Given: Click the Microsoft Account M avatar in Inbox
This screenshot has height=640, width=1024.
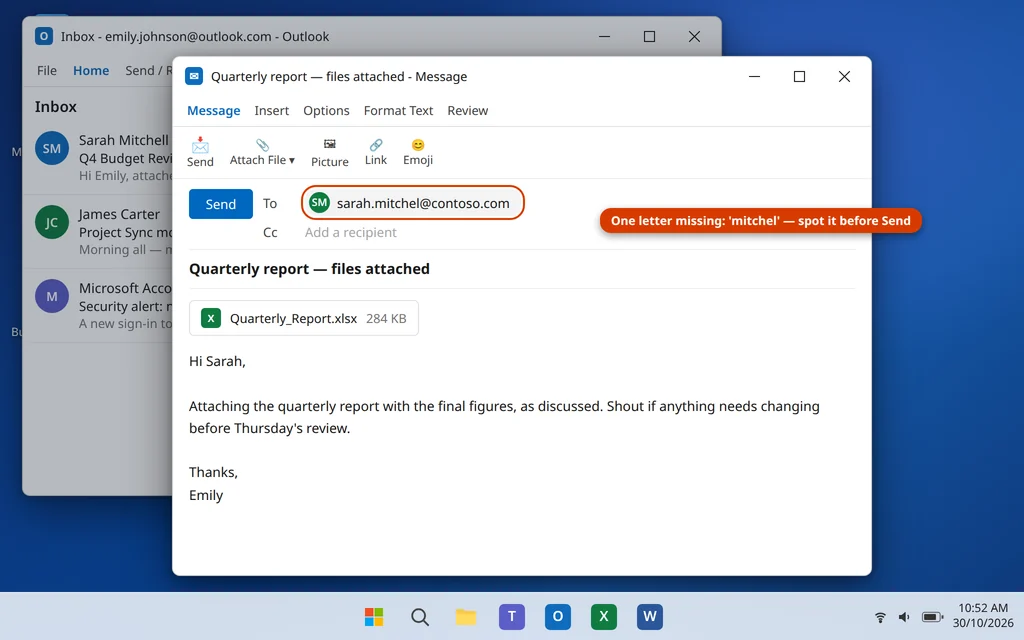Looking at the screenshot, I should (x=52, y=296).
